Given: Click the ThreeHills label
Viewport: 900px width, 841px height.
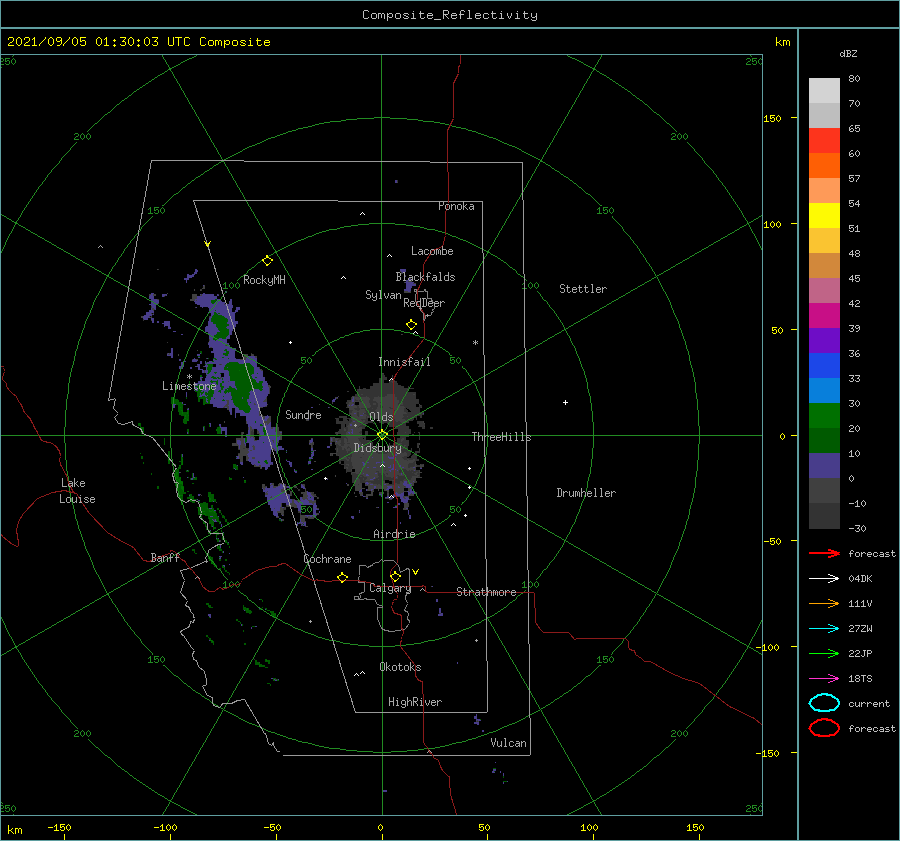Looking at the screenshot, I should pyautogui.click(x=501, y=437).
